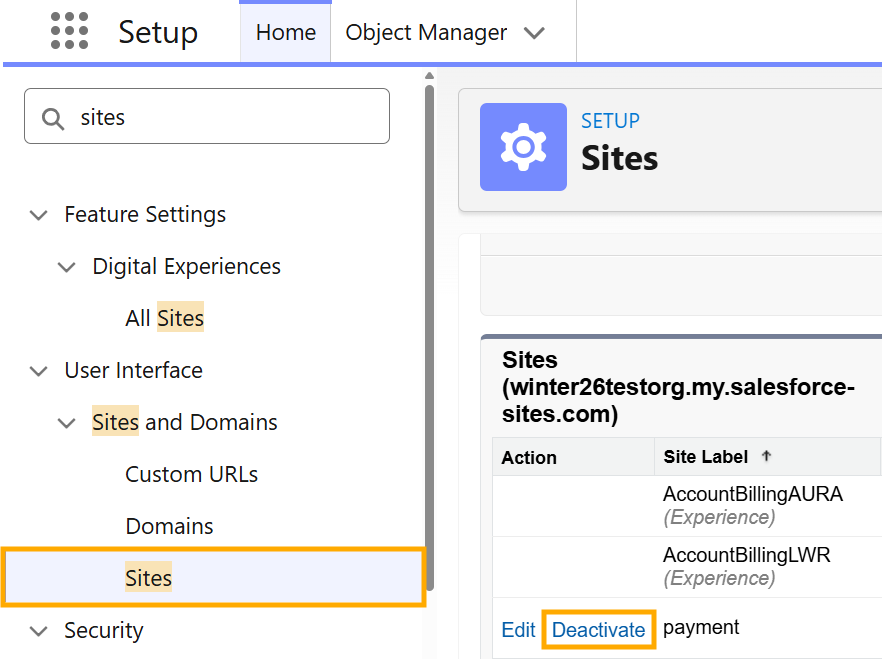Image resolution: width=882 pixels, height=659 pixels.
Task: Sort by the Site Label arrow icon
Action: click(766, 456)
